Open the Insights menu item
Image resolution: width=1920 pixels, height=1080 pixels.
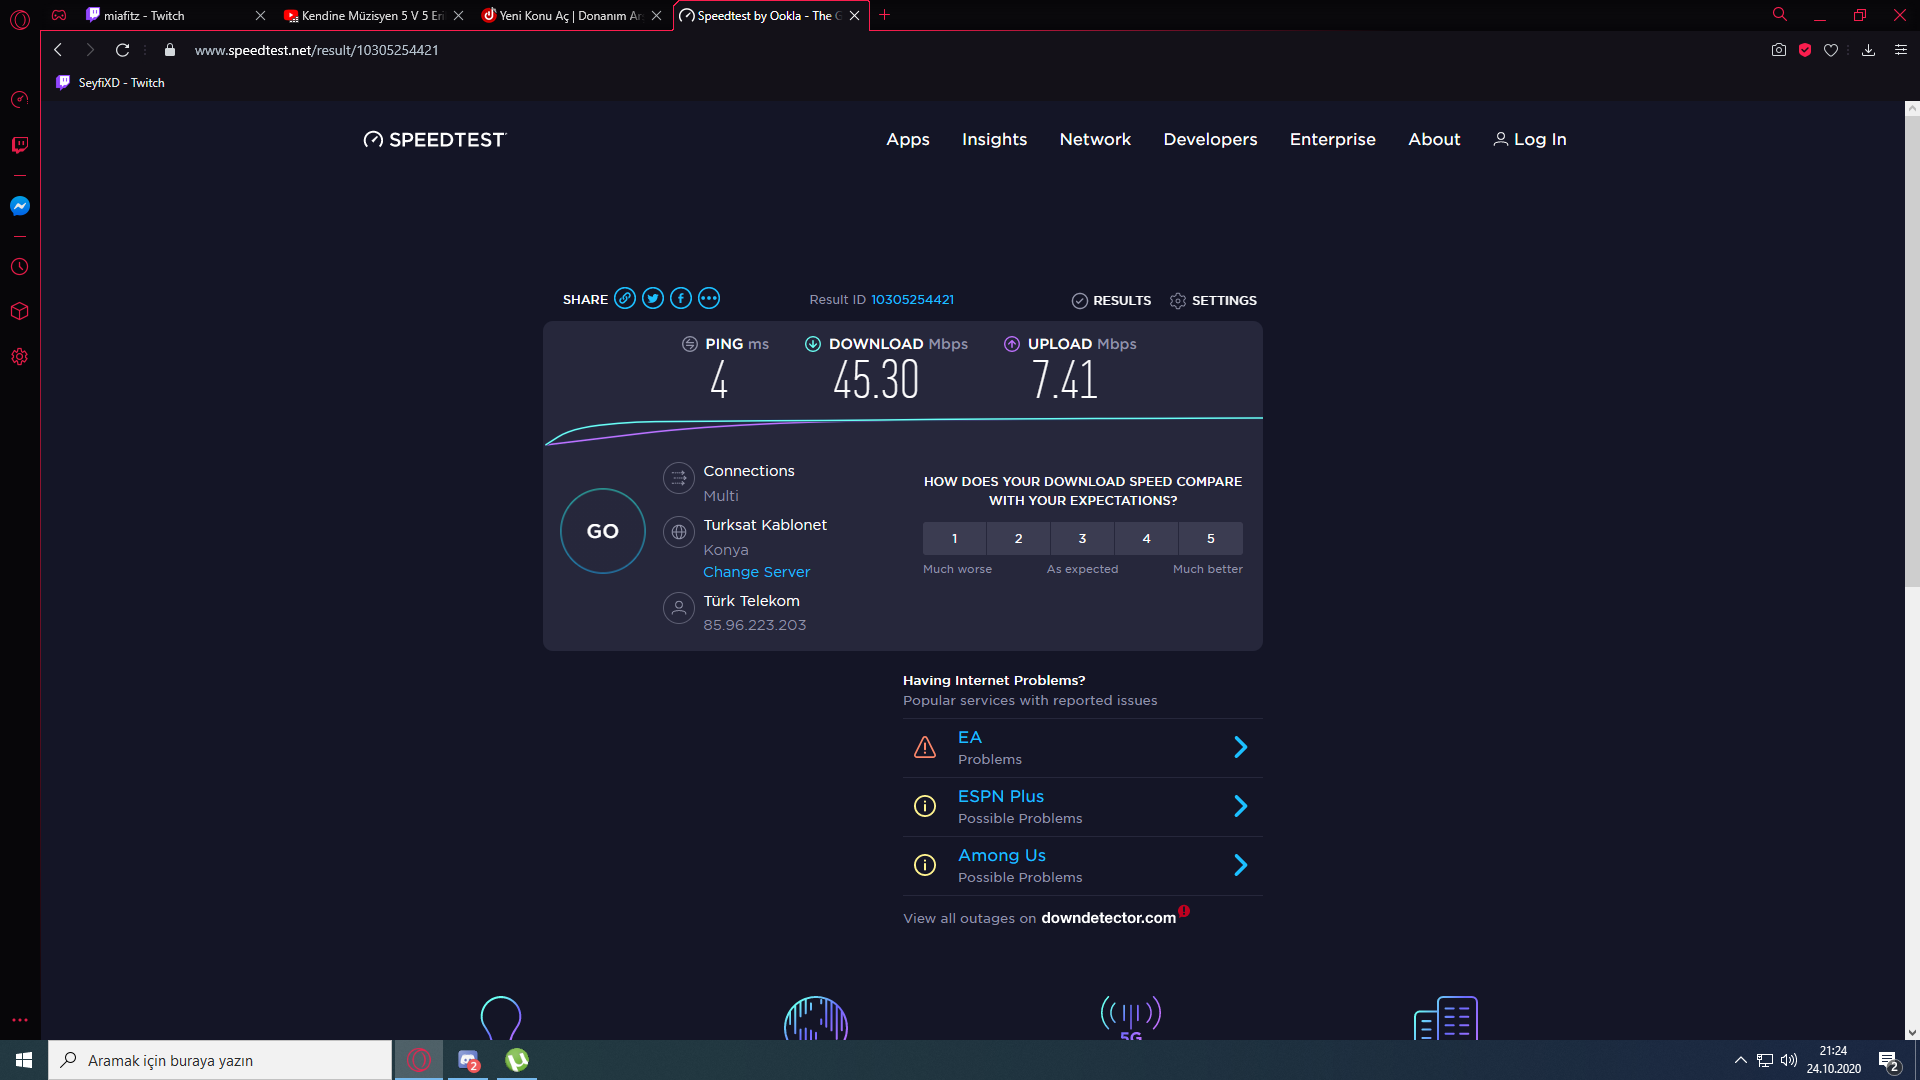coord(994,139)
